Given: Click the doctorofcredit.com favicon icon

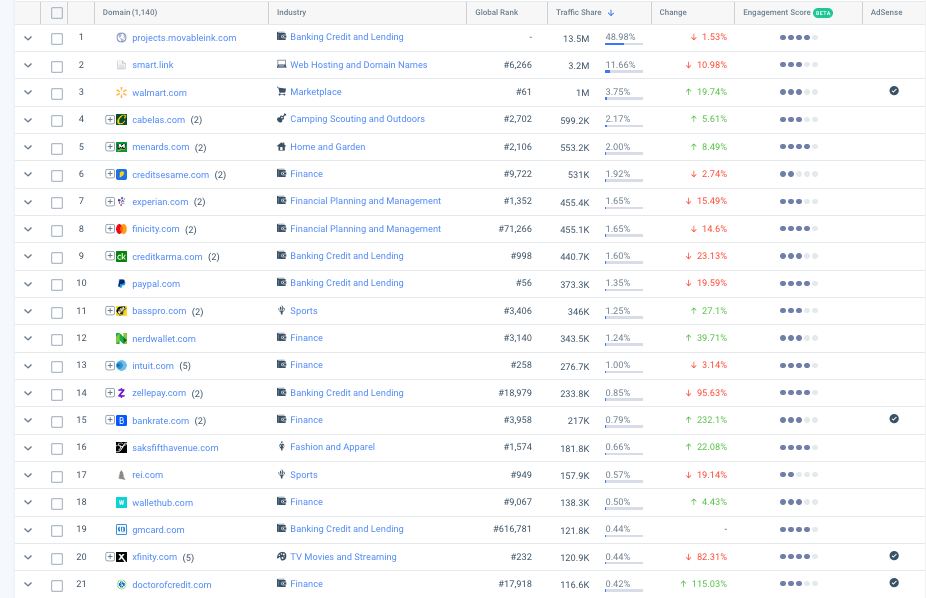Looking at the screenshot, I should (121, 584).
